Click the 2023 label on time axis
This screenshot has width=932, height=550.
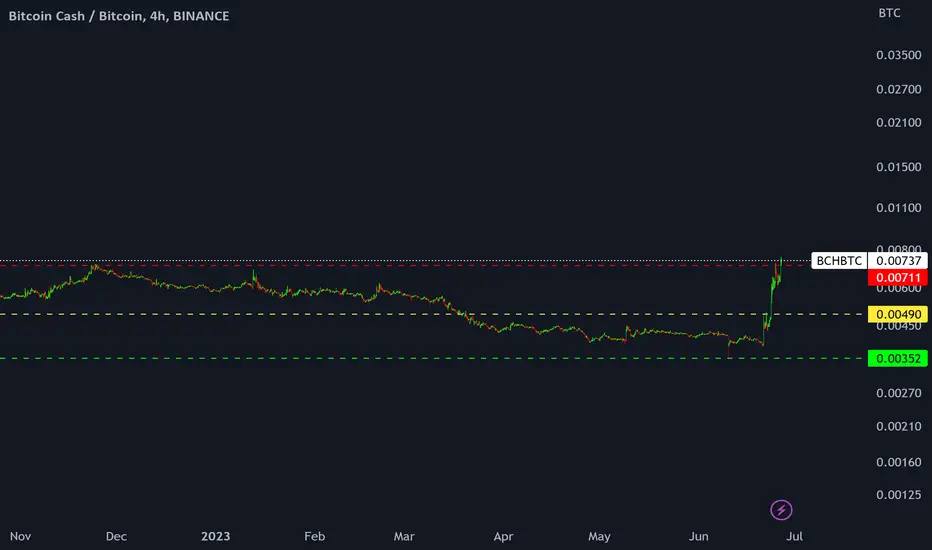coord(215,536)
